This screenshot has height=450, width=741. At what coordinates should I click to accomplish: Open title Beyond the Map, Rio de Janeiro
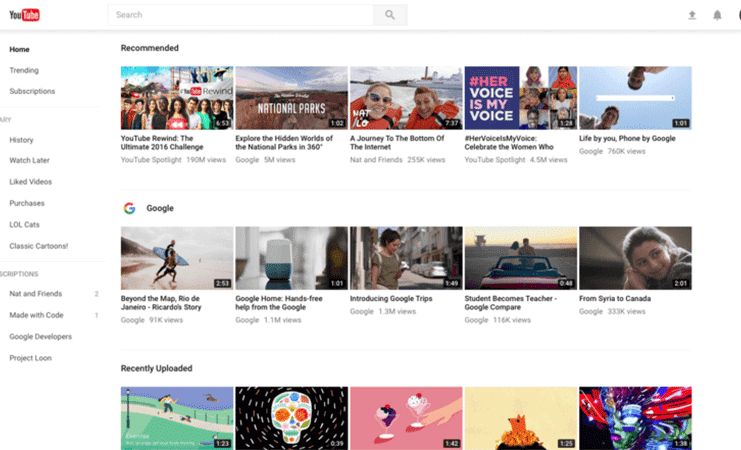tap(161, 303)
